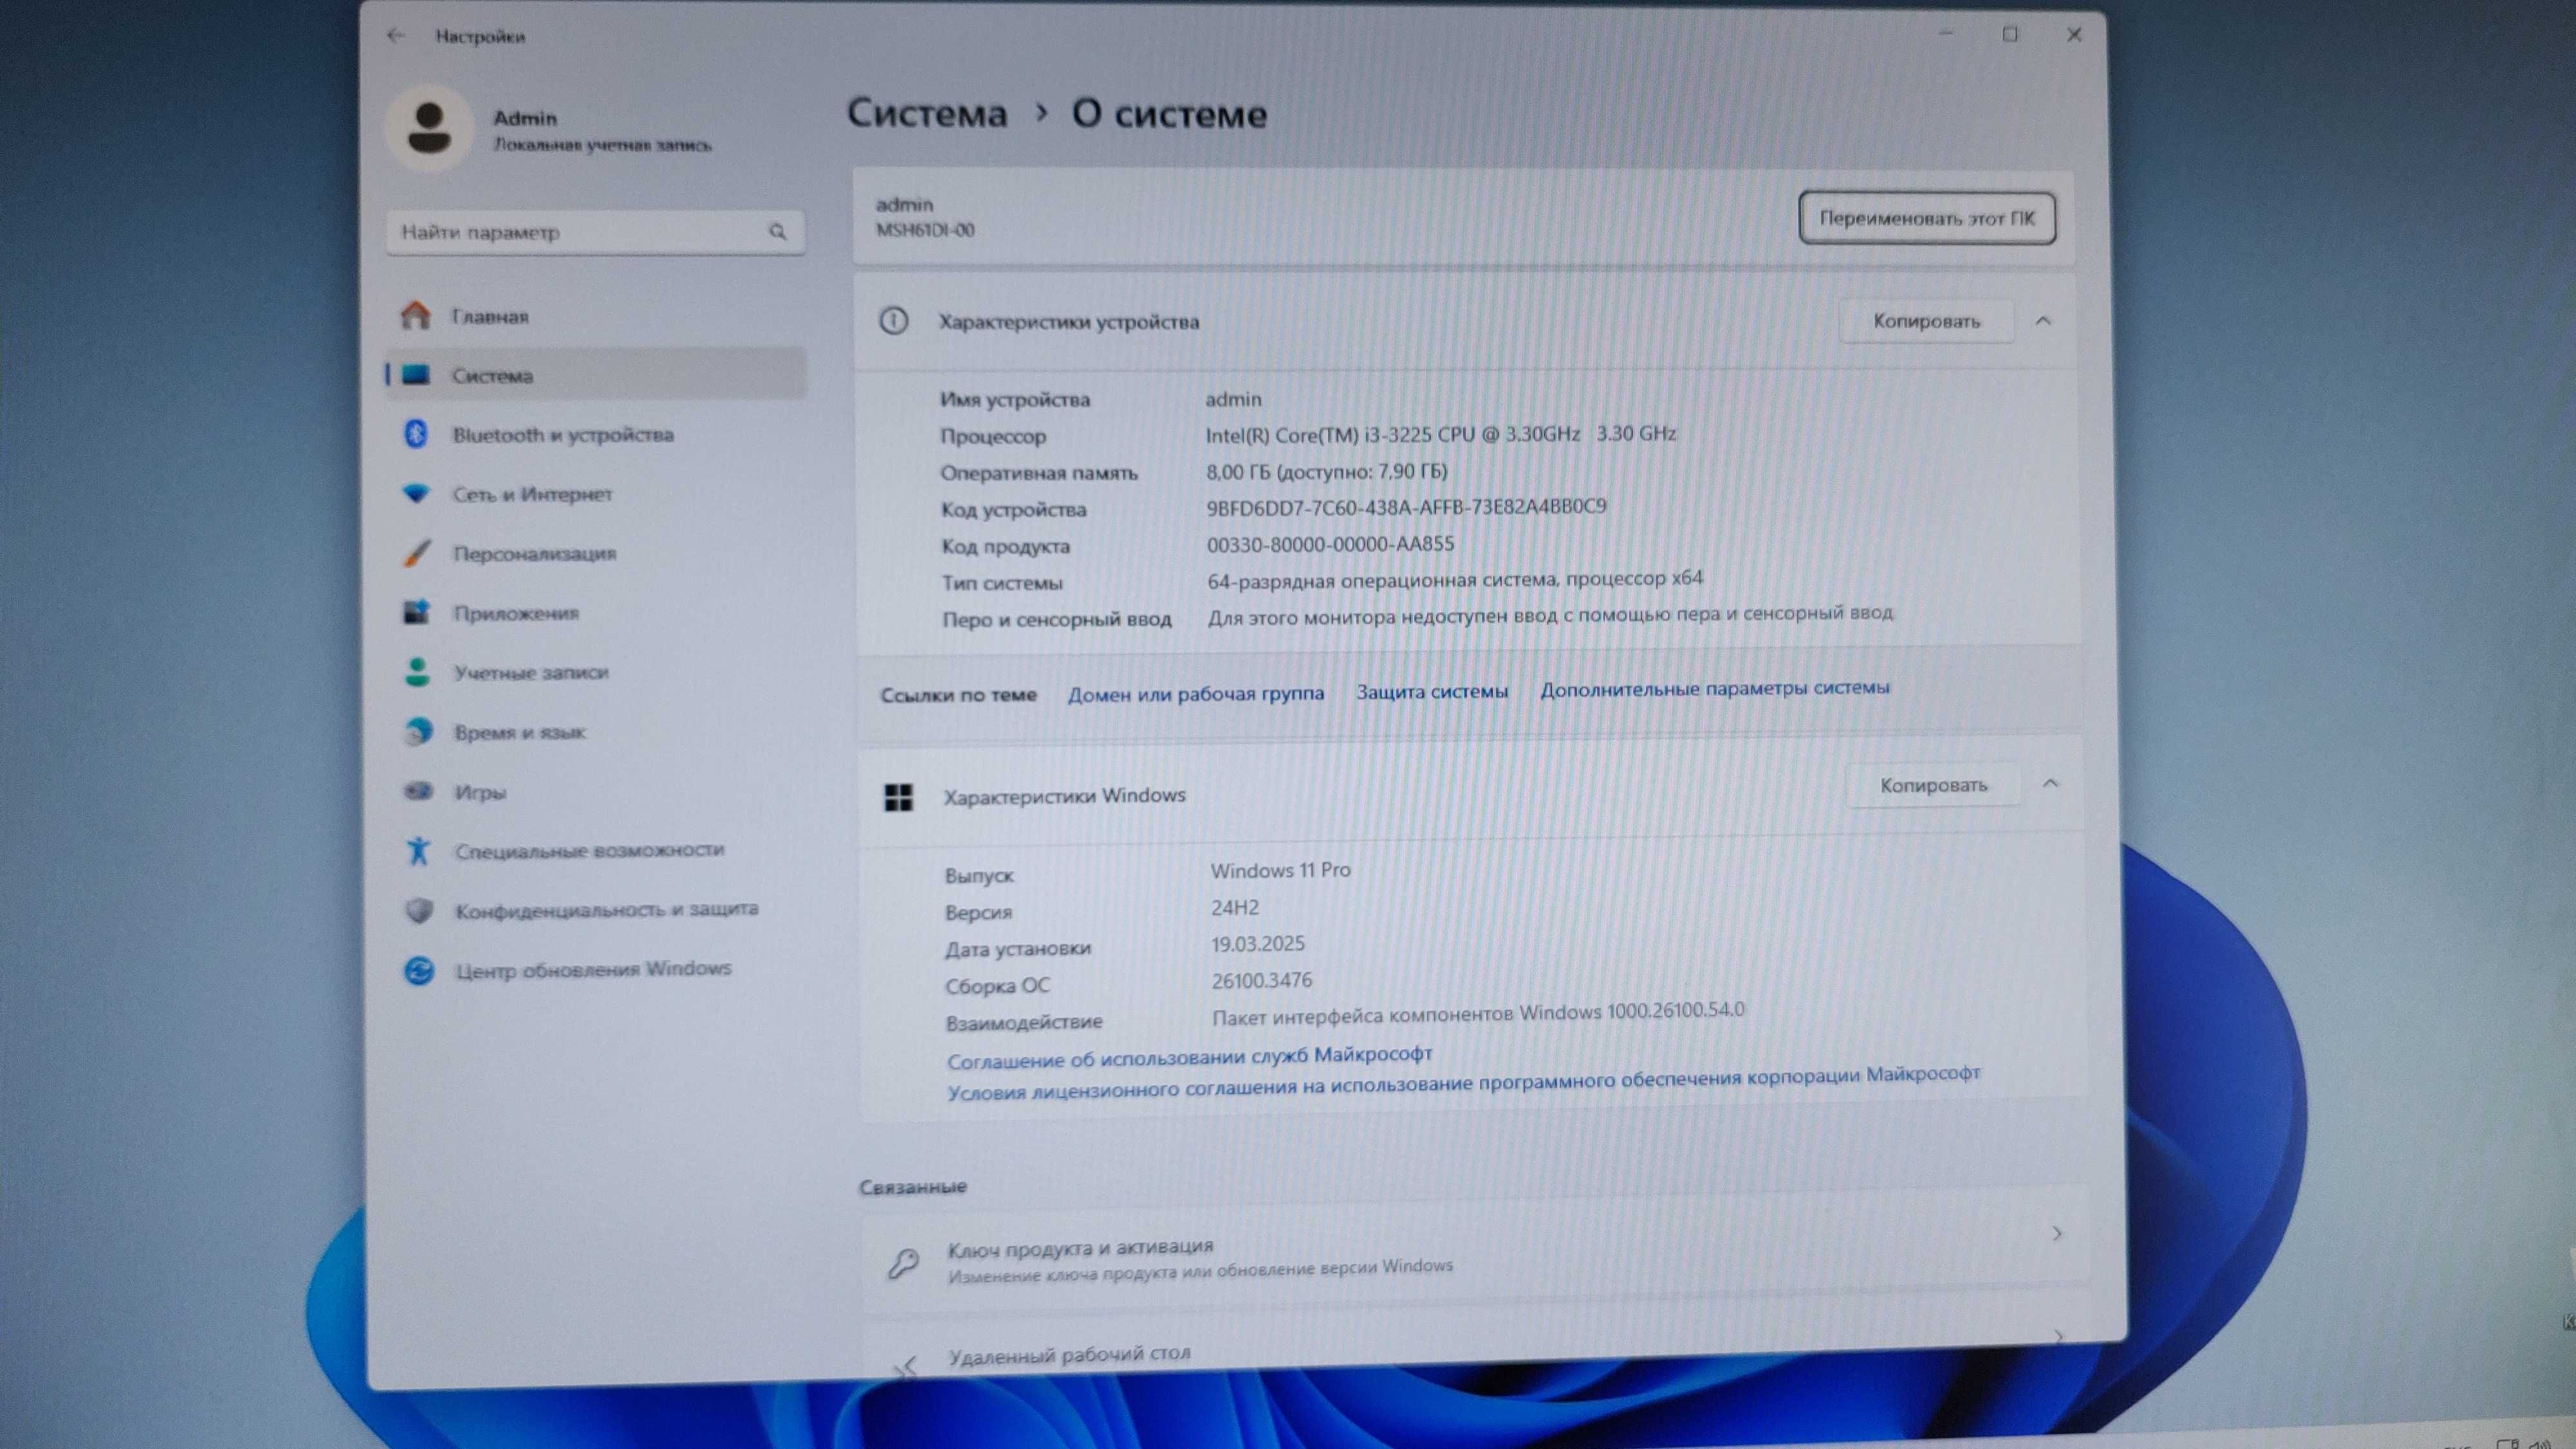
Task: Select Bluetooth и устройства menu item
Action: (x=595, y=434)
